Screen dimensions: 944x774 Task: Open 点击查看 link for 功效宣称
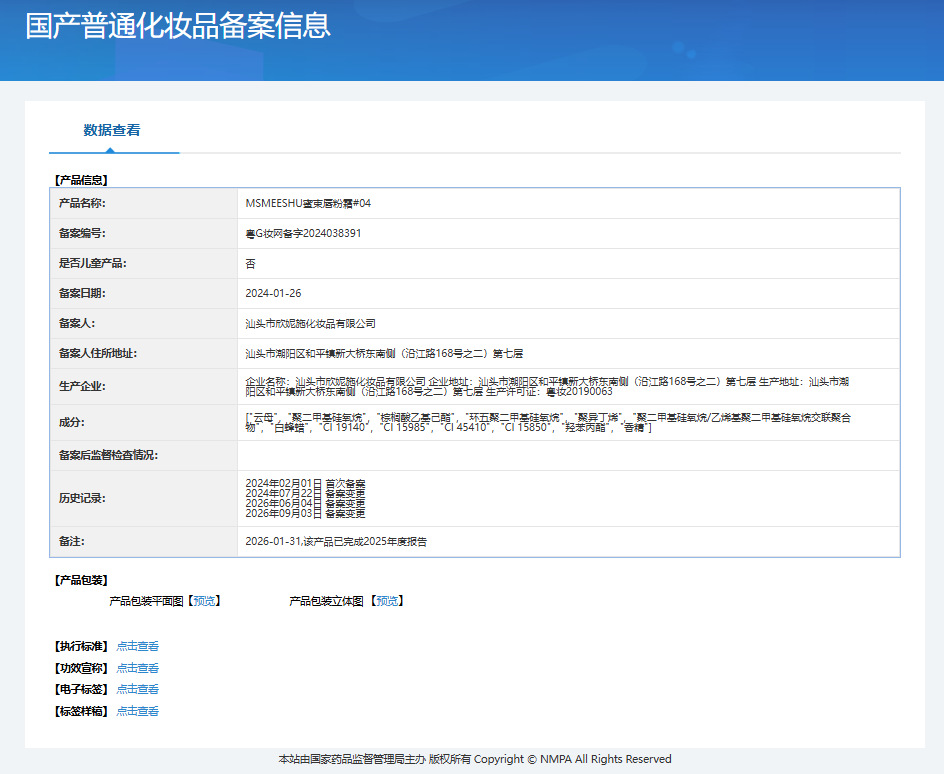click(x=138, y=668)
